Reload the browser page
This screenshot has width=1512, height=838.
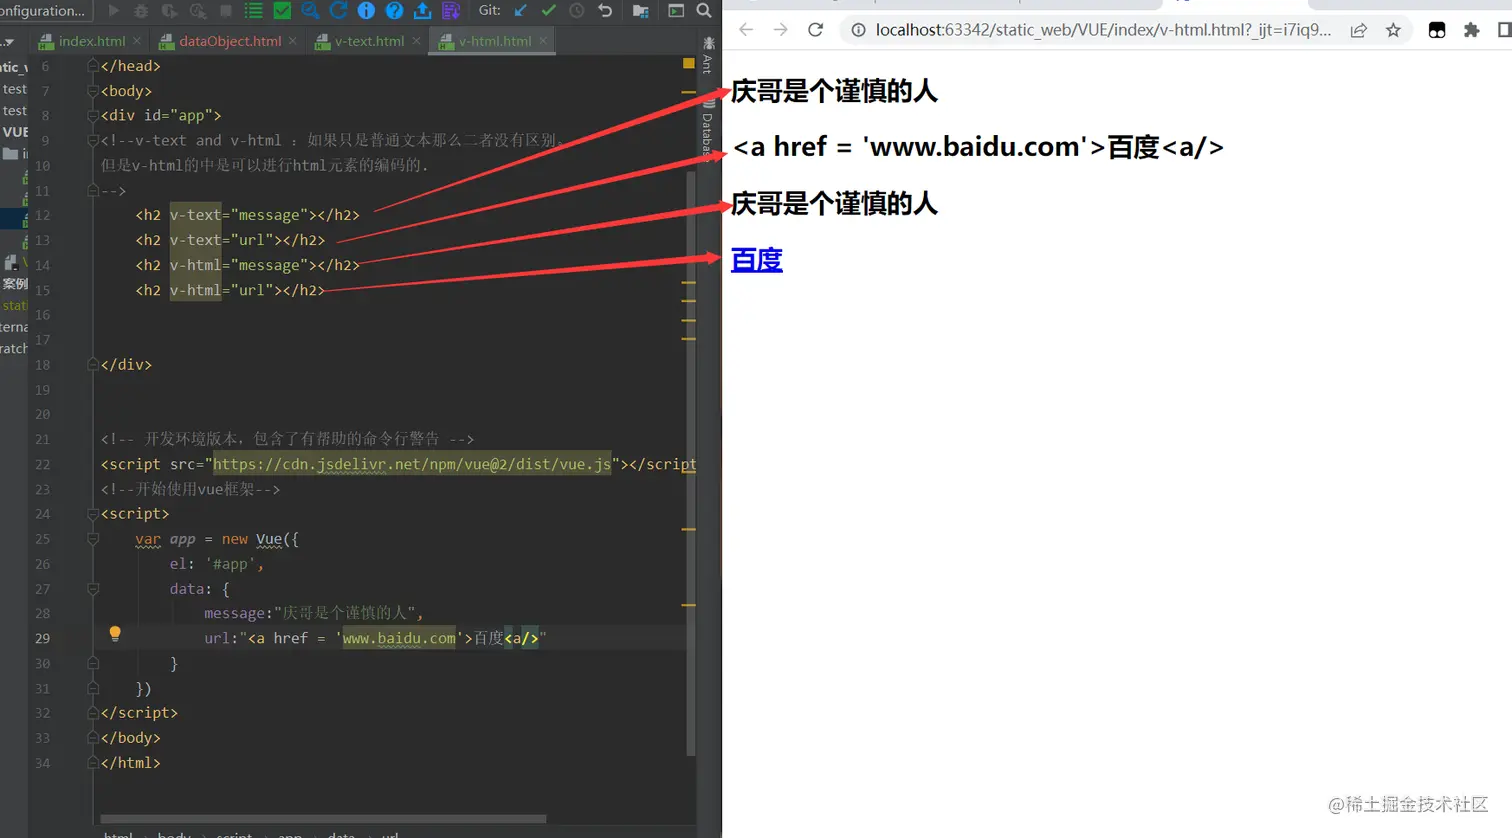816,30
